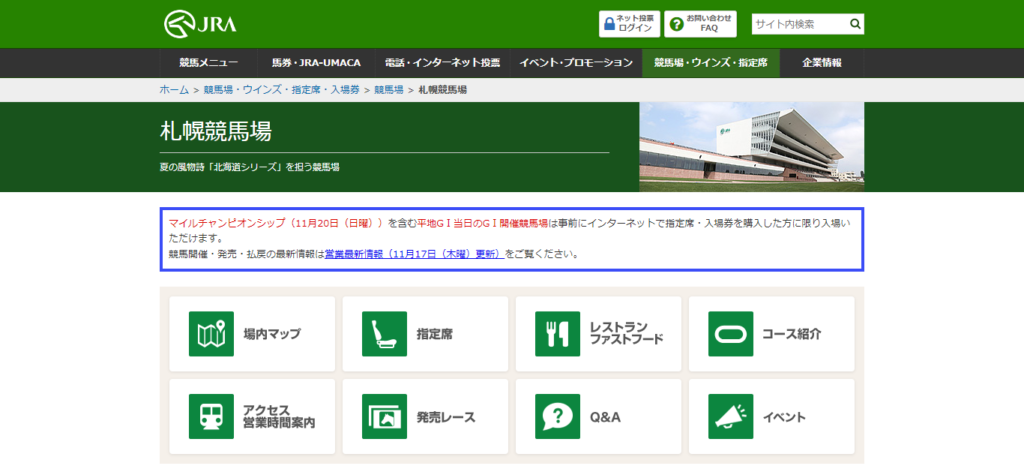Click the お問い合わせ FAQ button text
This screenshot has width=1024, height=469.
[x=709, y=24]
